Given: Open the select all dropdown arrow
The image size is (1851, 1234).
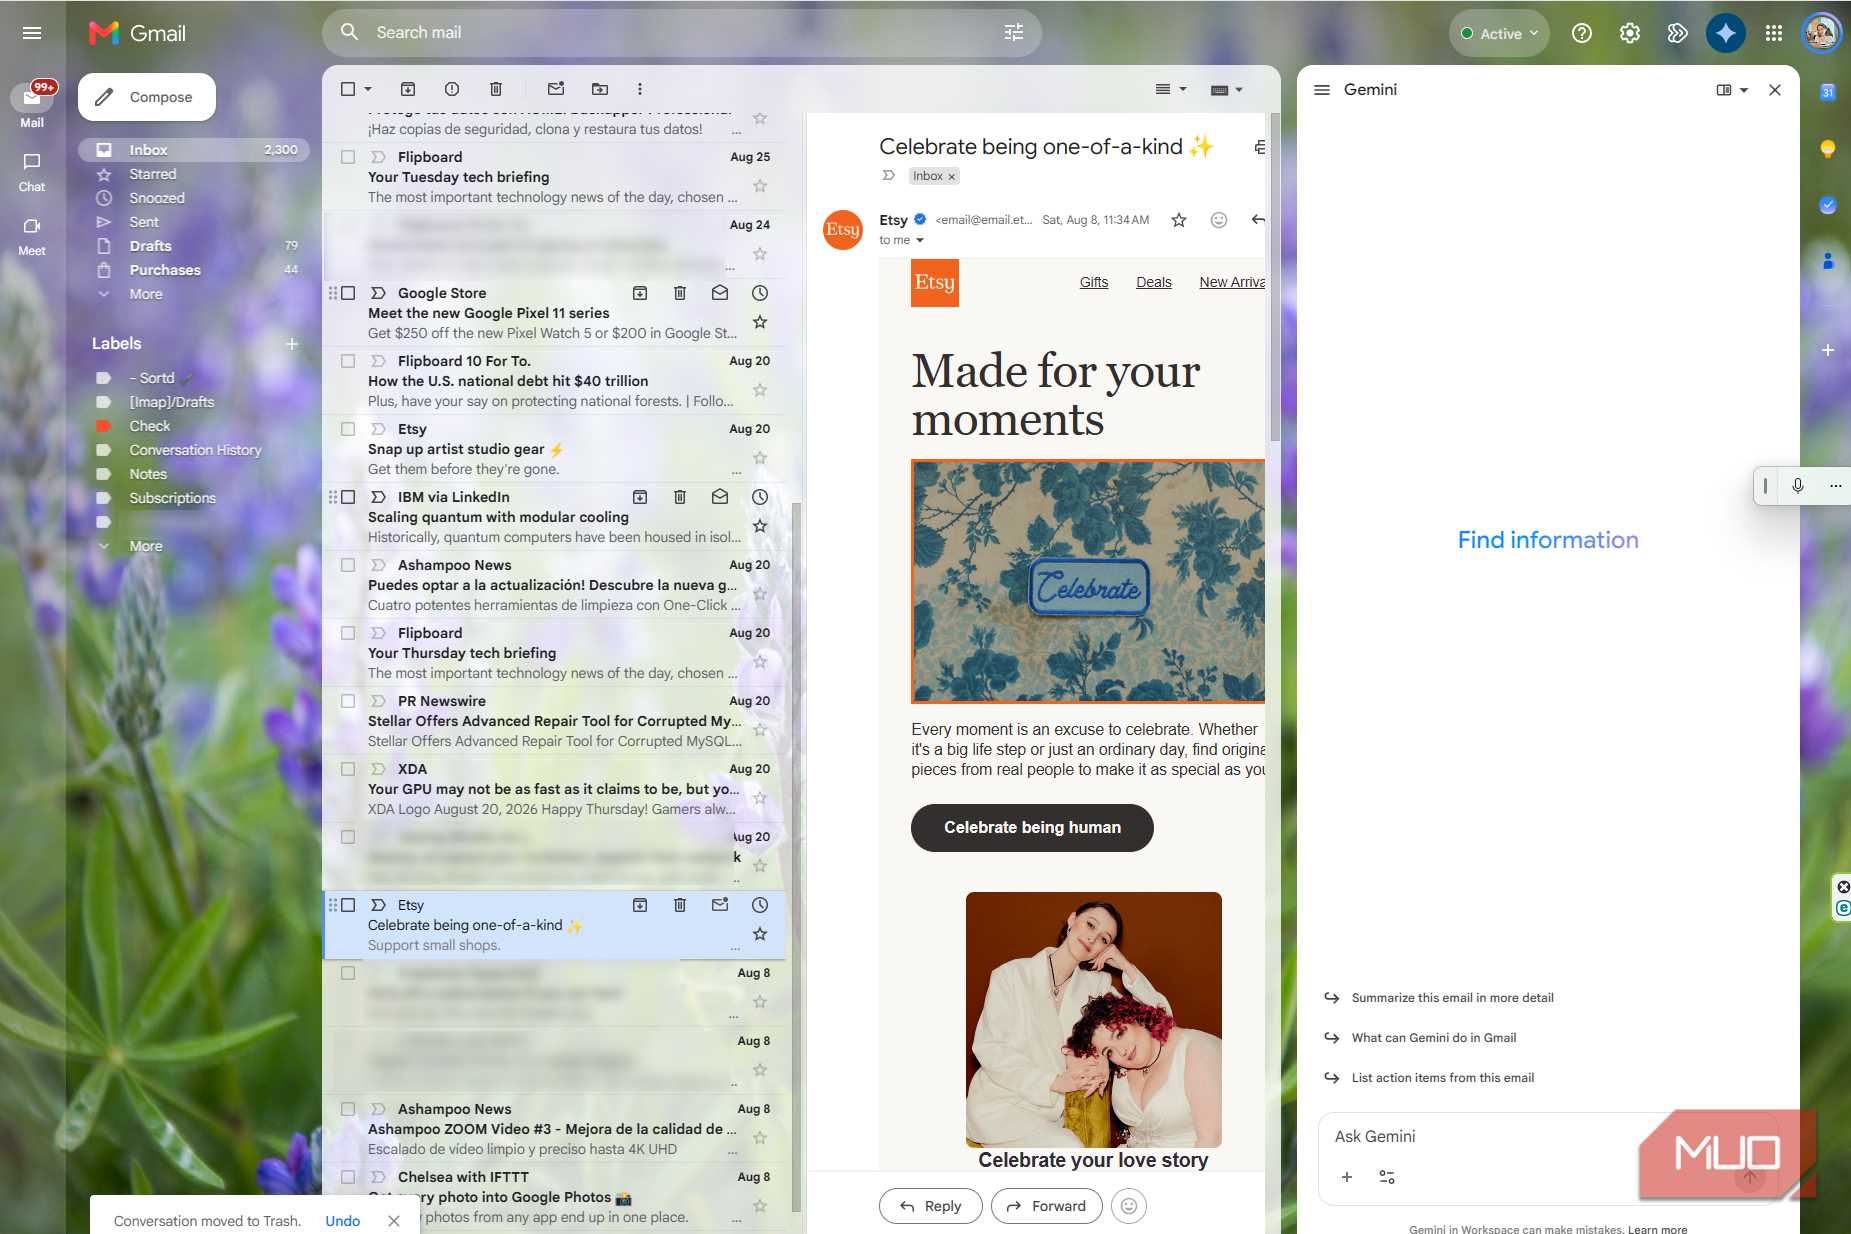Looking at the screenshot, I should (x=368, y=89).
